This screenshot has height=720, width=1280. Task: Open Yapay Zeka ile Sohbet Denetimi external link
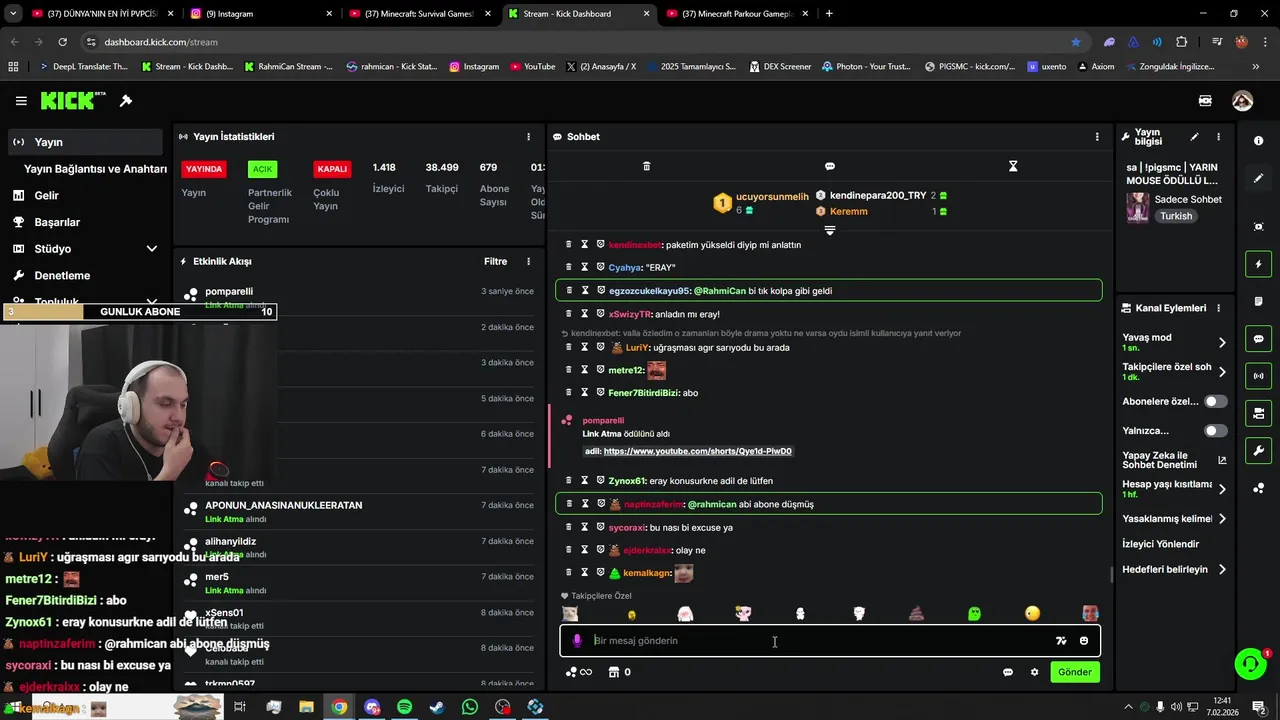[x=1222, y=460]
